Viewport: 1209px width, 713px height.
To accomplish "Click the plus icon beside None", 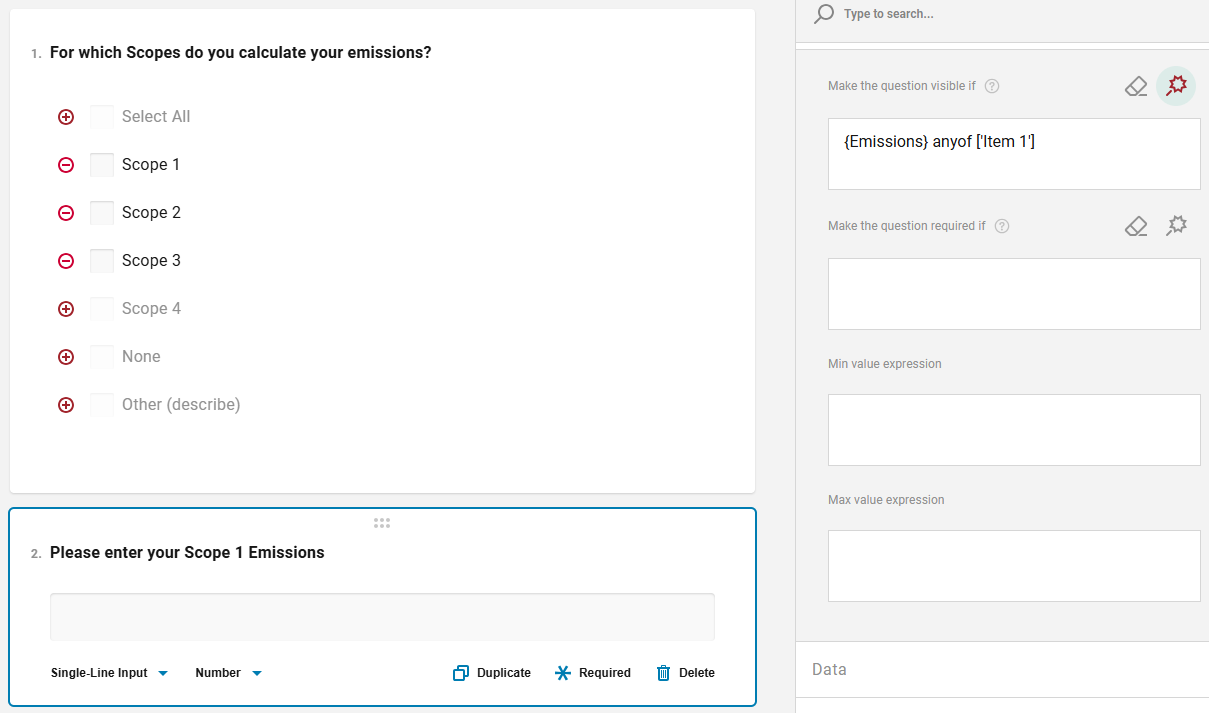I will coord(66,357).
